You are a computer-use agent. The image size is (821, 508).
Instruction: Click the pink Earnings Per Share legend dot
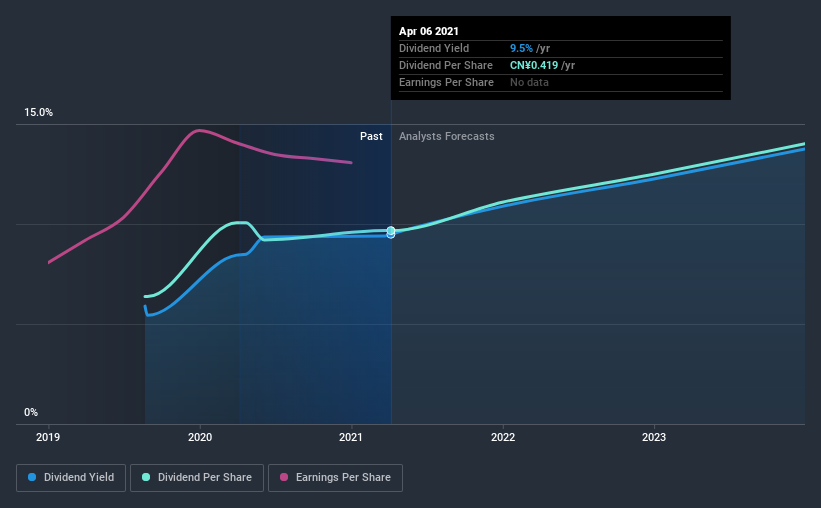pyautogui.click(x=284, y=477)
